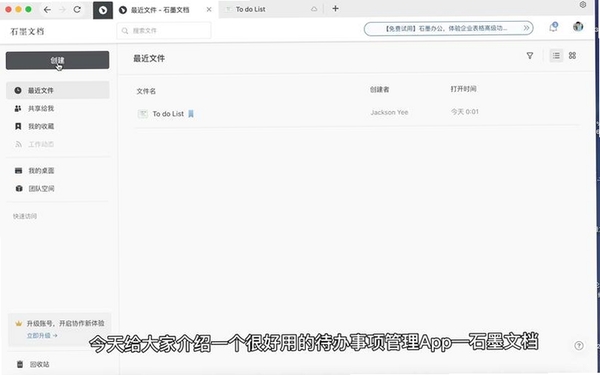Open a new tab with plus icon

pos(335,9)
